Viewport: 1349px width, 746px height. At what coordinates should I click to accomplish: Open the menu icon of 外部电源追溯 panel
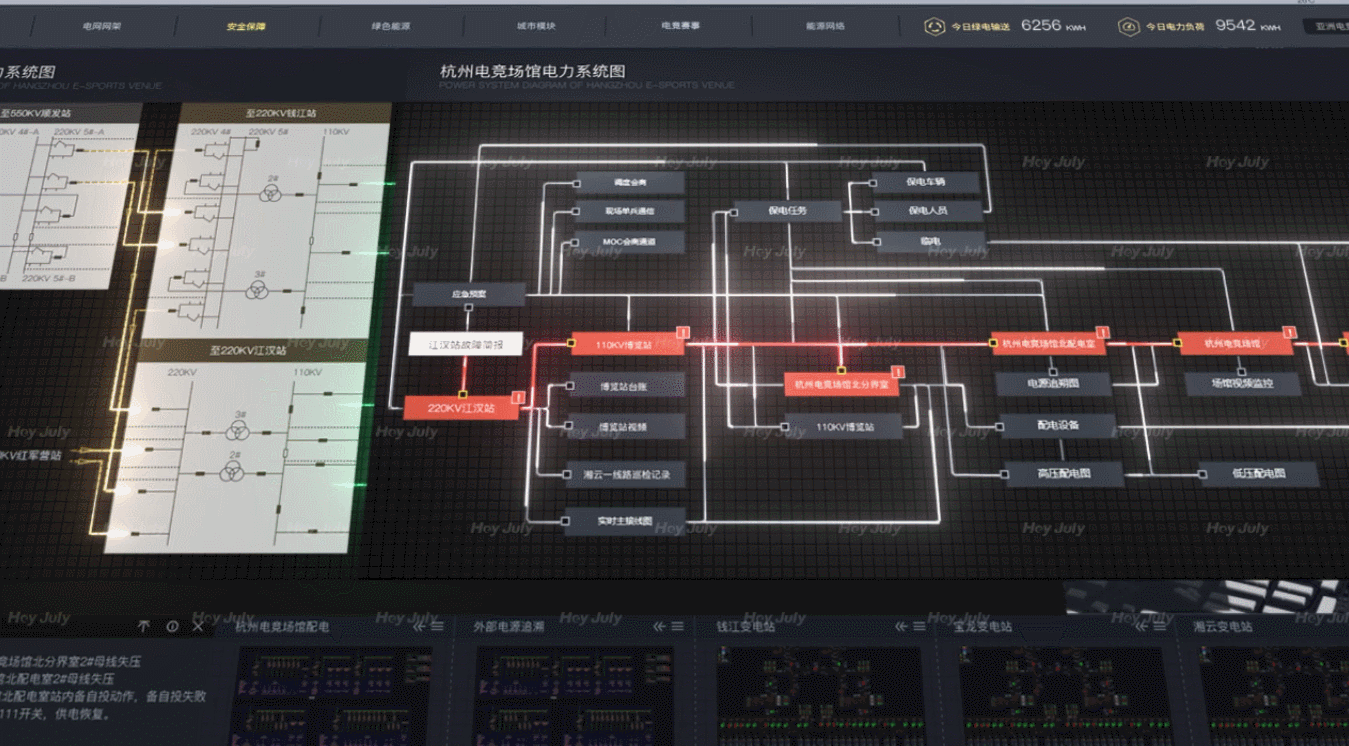coord(678,627)
